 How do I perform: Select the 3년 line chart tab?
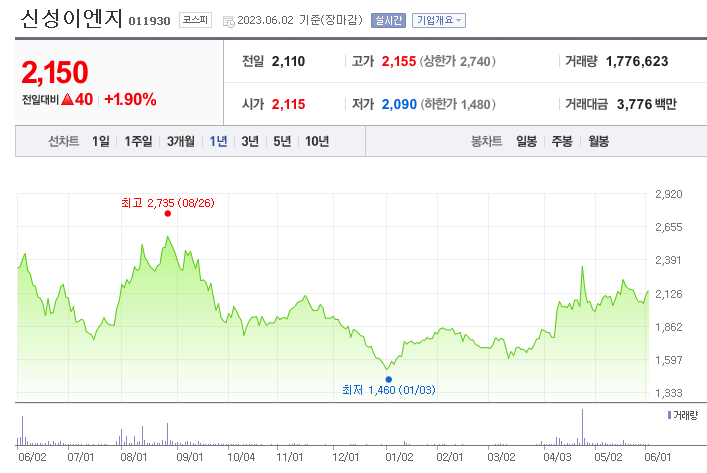250,141
